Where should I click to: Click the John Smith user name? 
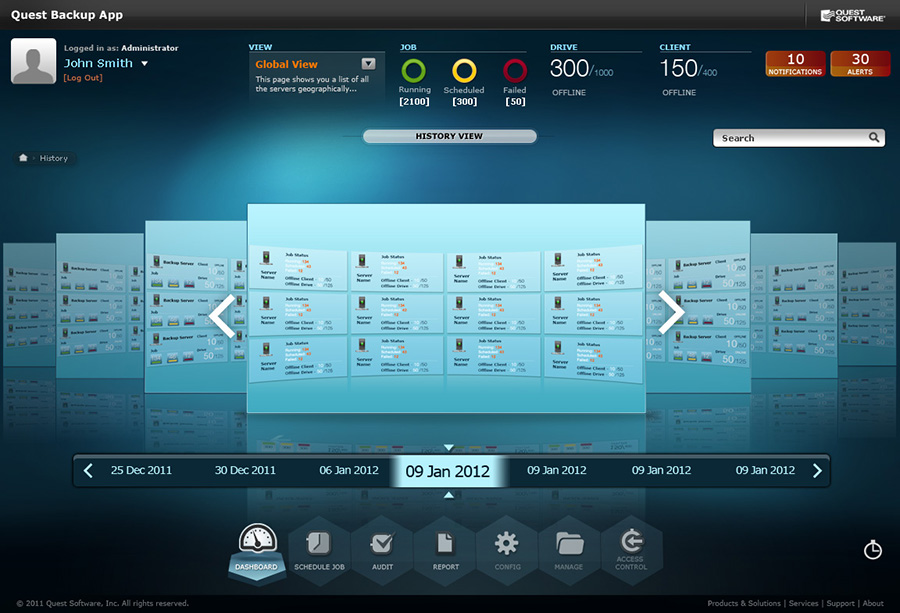[98, 63]
